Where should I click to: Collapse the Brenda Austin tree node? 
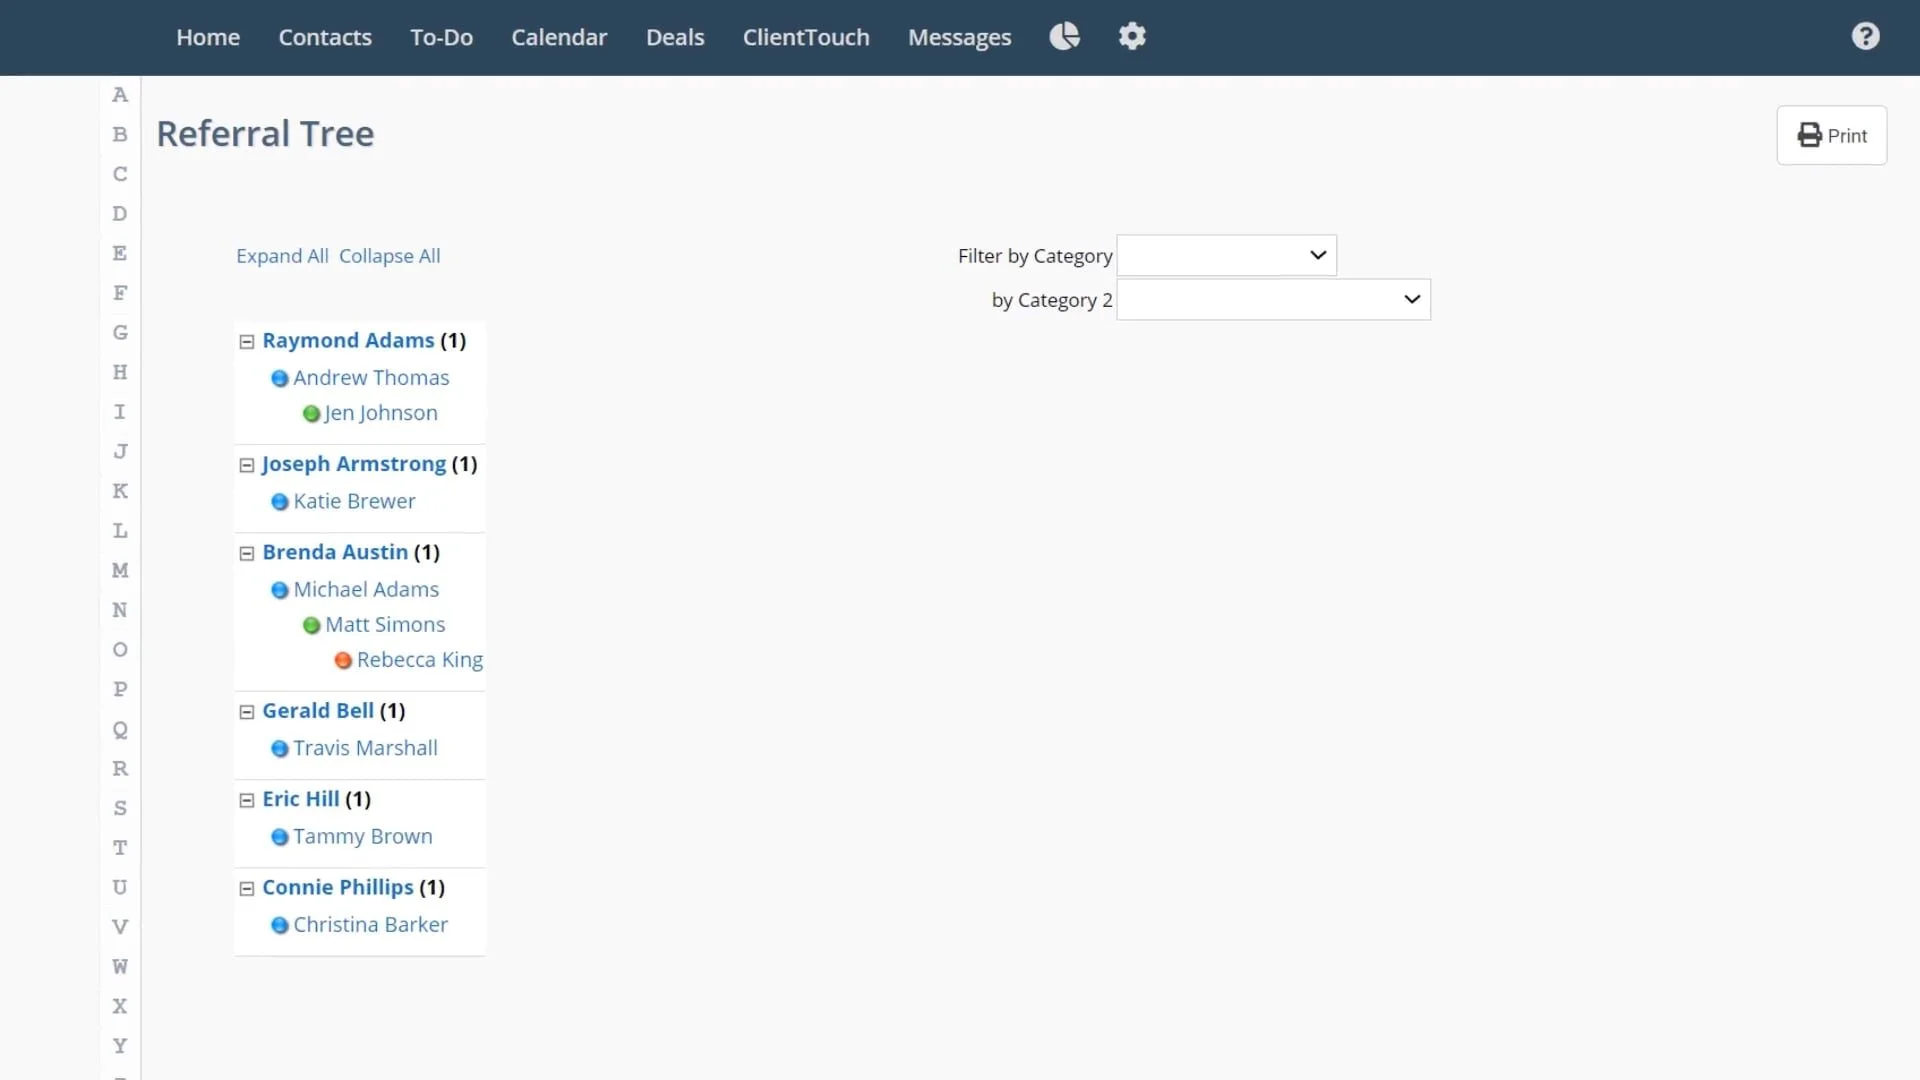[247, 553]
